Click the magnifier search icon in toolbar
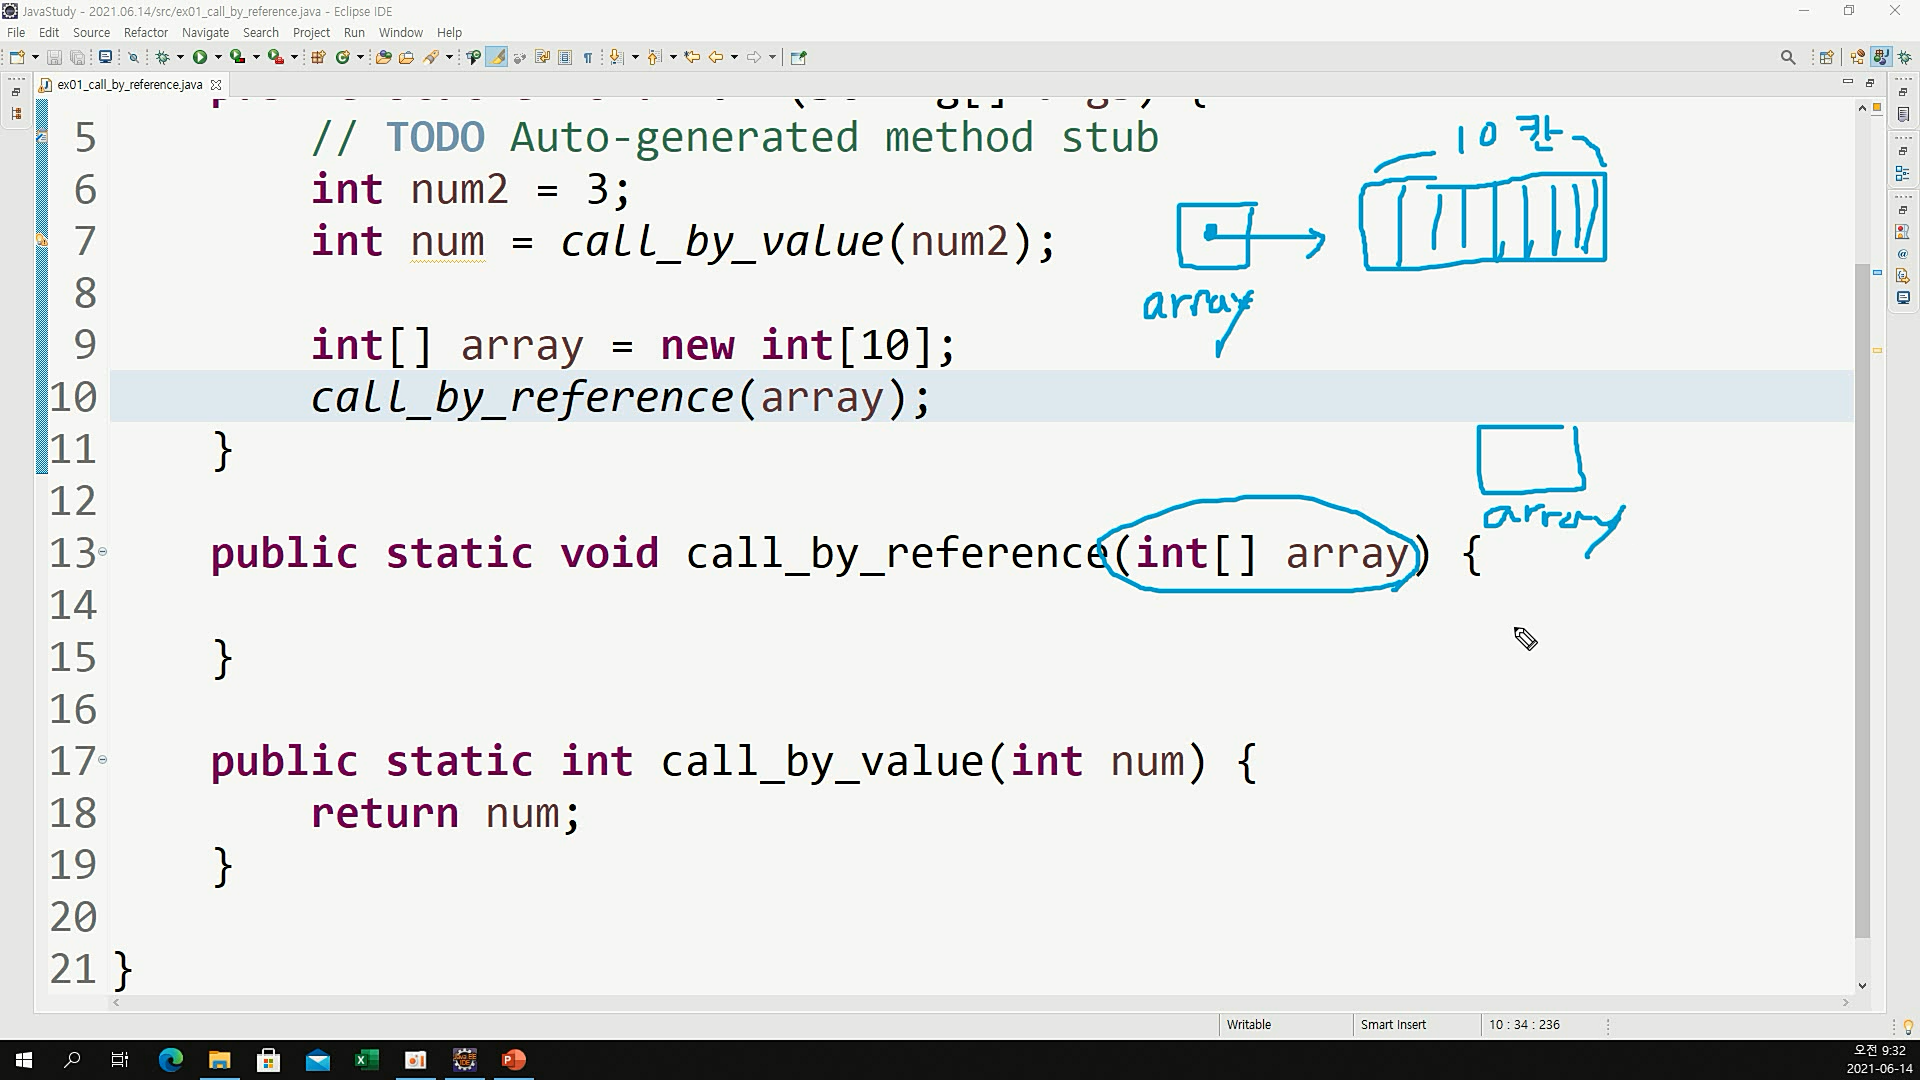 click(1788, 57)
